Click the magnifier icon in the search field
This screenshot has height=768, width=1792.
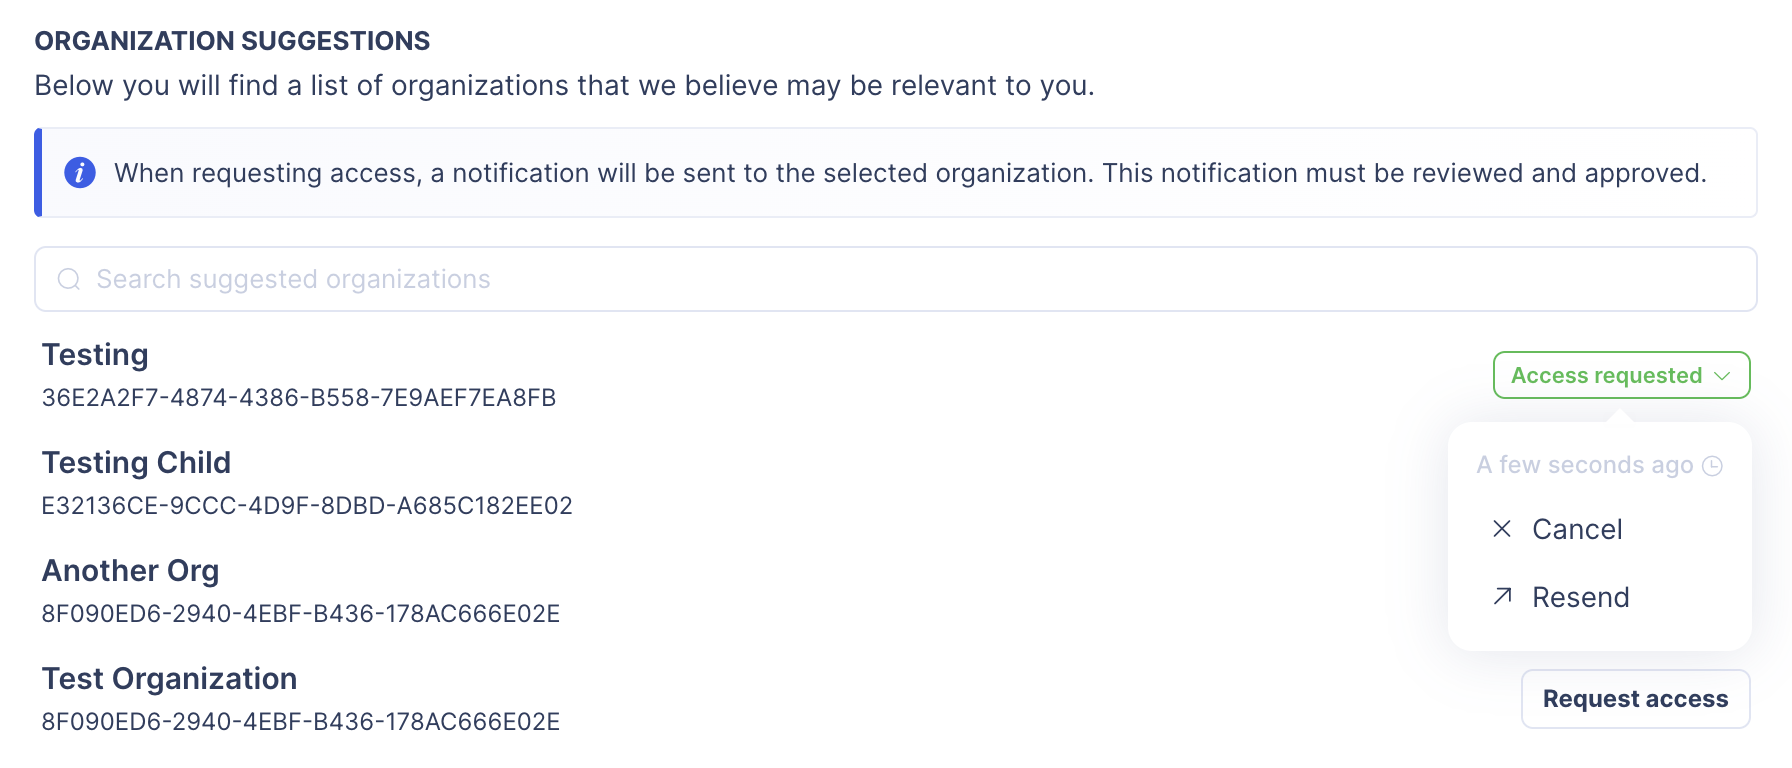tap(69, 279)
